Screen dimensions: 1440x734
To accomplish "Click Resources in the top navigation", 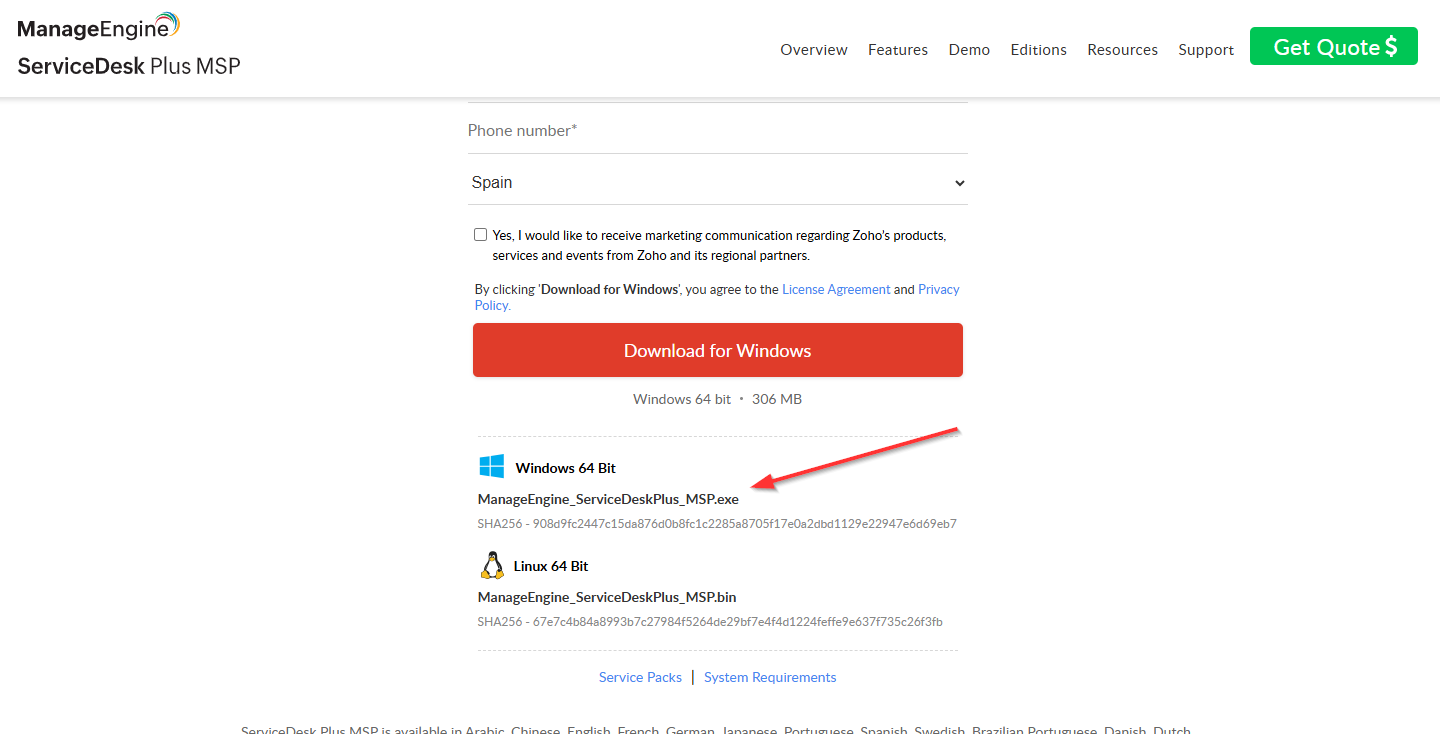I will (1122, 50).
